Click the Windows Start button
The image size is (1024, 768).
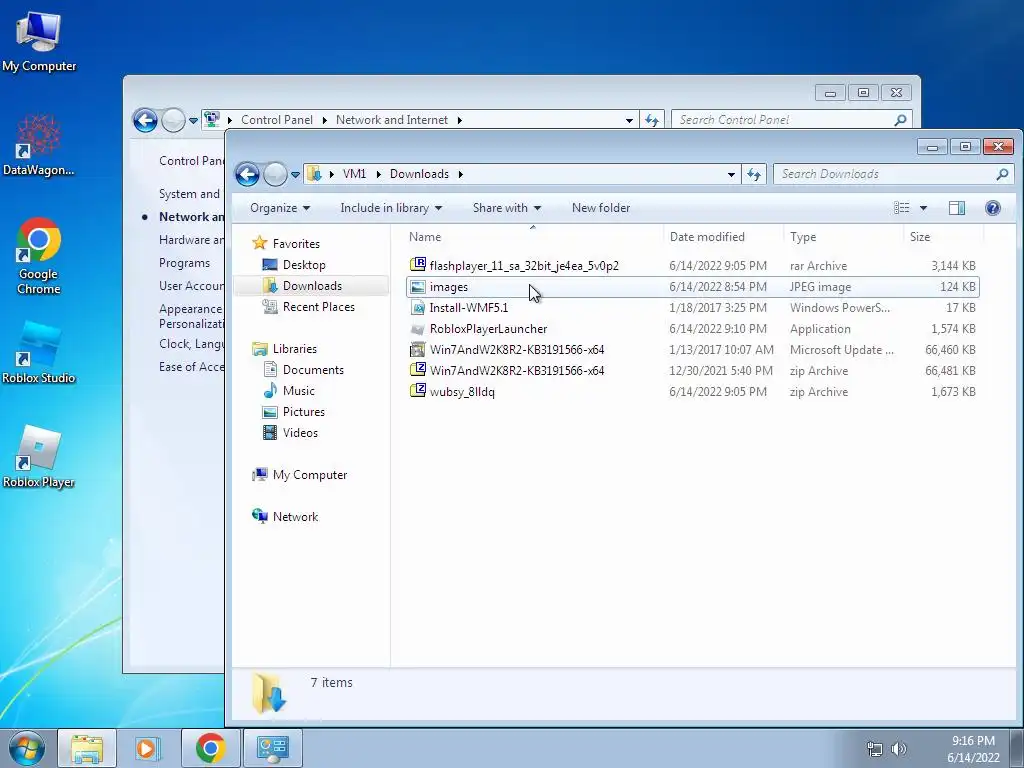pos(27,748)
